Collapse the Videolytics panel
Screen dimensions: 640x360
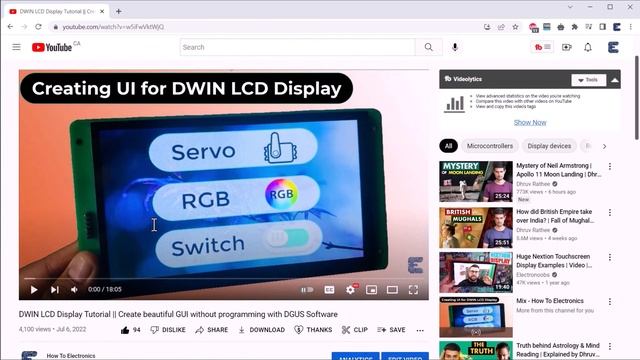coord(615,80)
